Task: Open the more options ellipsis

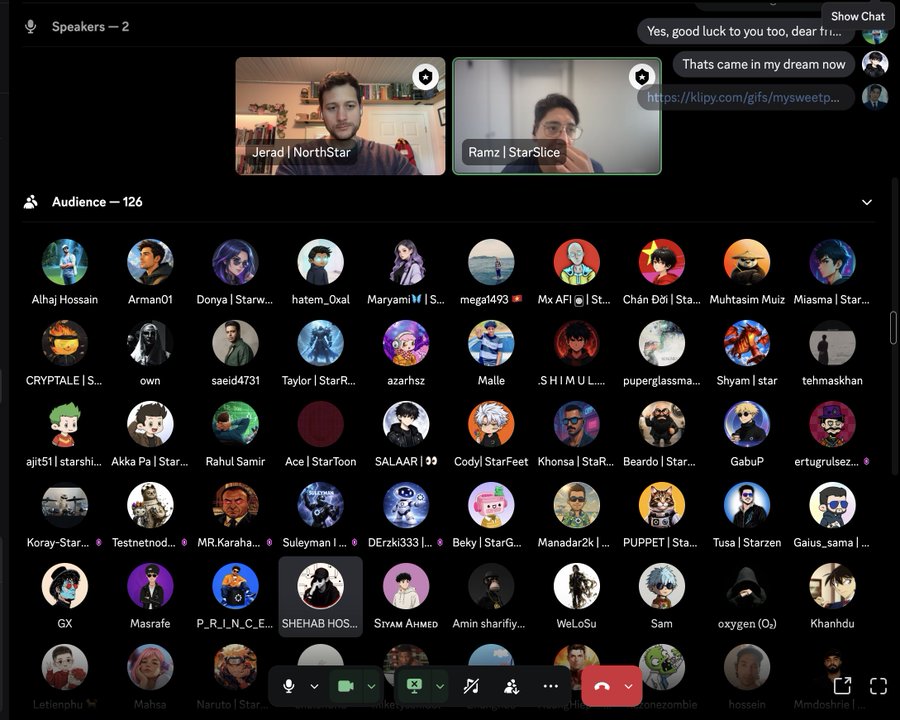Action: (x=550, y=686)
